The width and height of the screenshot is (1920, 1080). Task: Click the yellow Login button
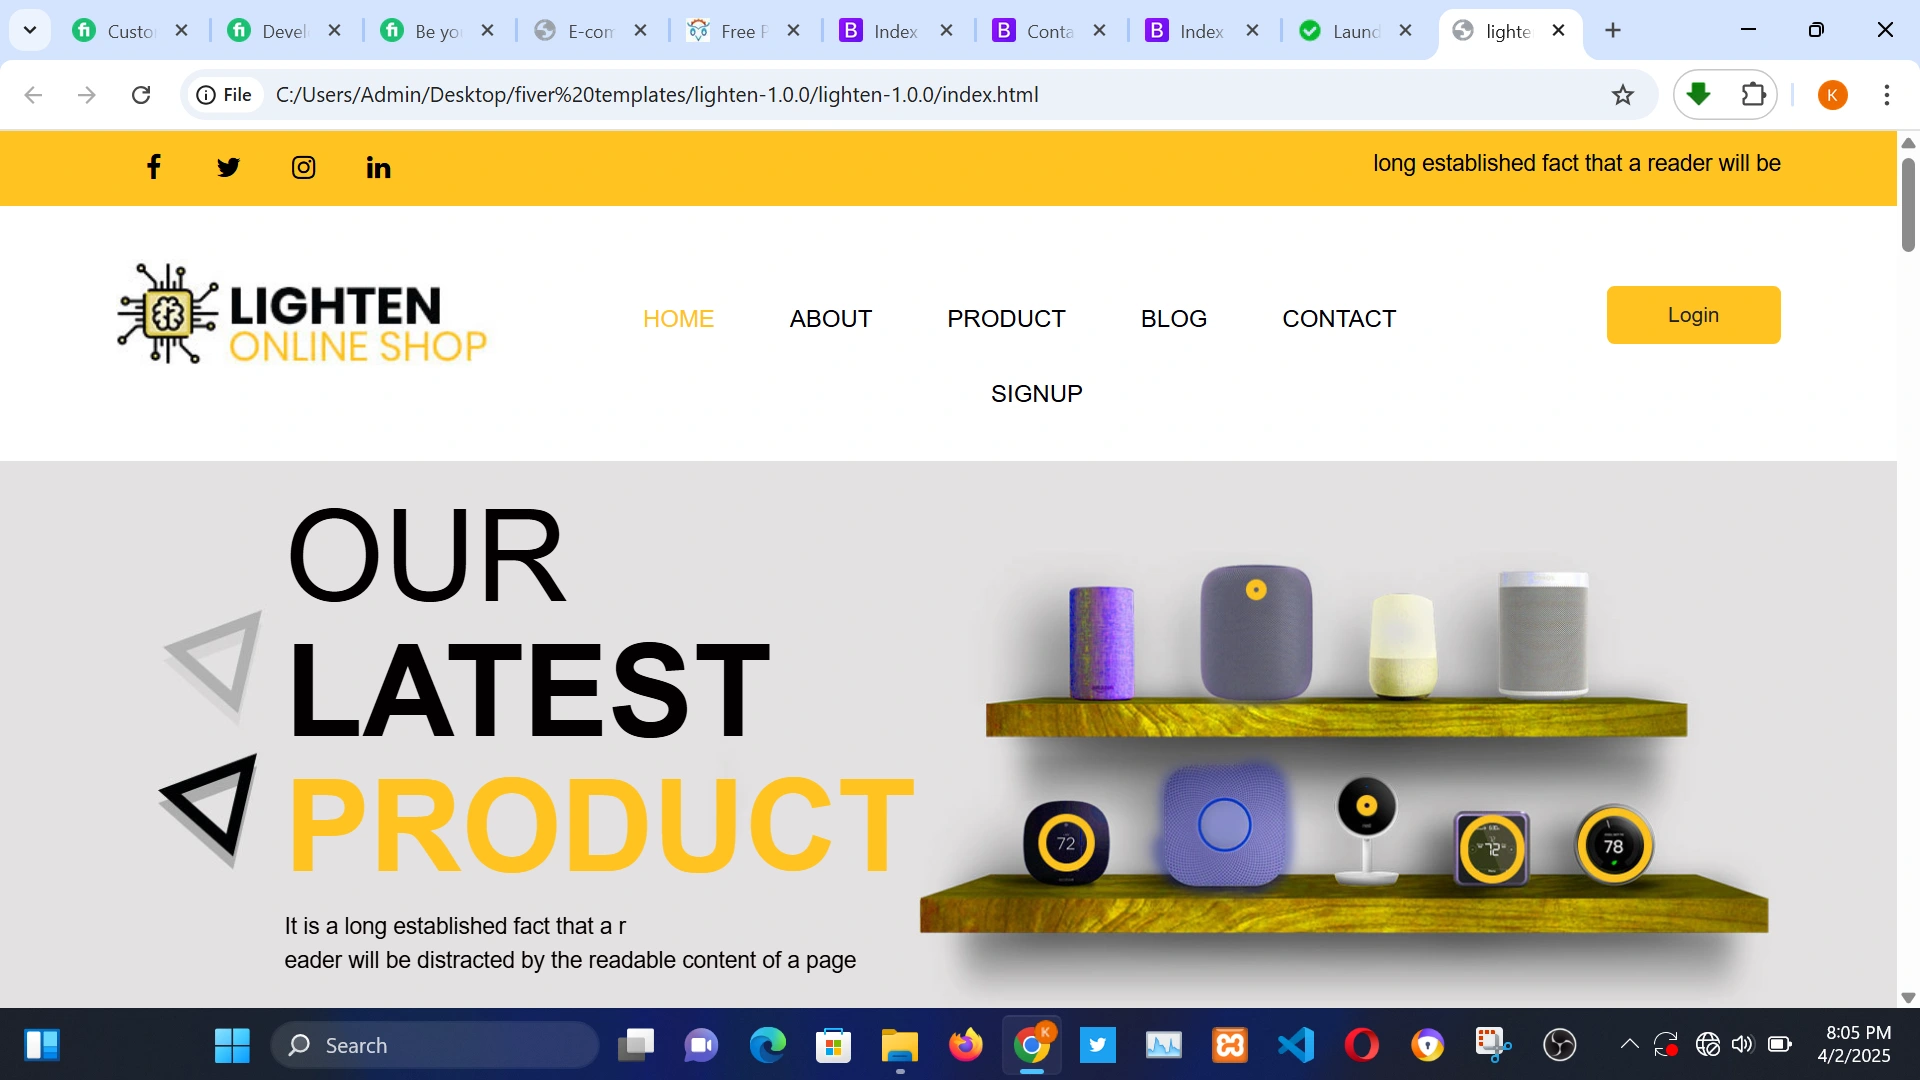(1693, 315)
